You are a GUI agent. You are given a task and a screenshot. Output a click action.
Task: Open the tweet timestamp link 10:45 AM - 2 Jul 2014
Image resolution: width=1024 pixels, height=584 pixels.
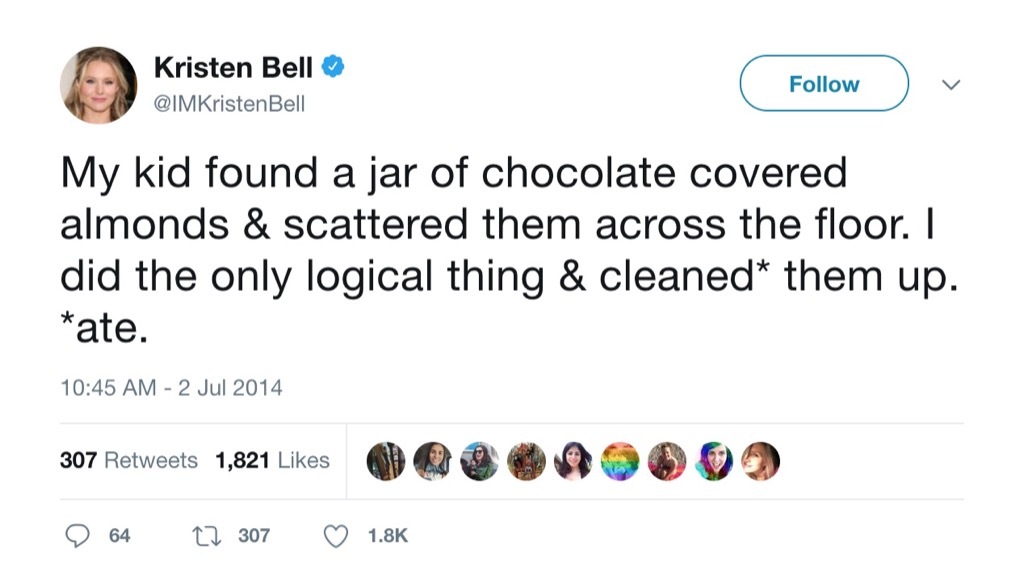[x=171, y=388]
